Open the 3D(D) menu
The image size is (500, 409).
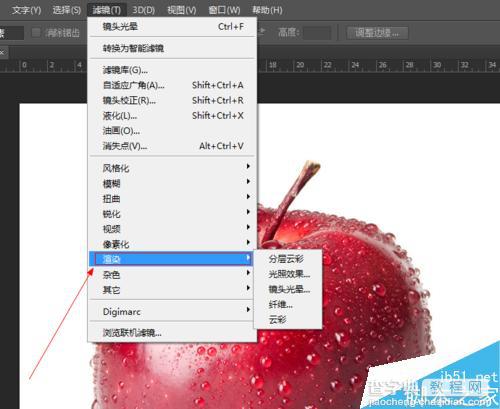(143, 10)
